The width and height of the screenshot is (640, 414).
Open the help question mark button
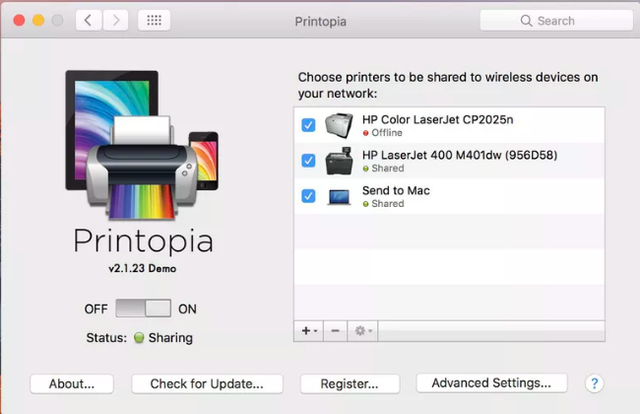[595, 383]
